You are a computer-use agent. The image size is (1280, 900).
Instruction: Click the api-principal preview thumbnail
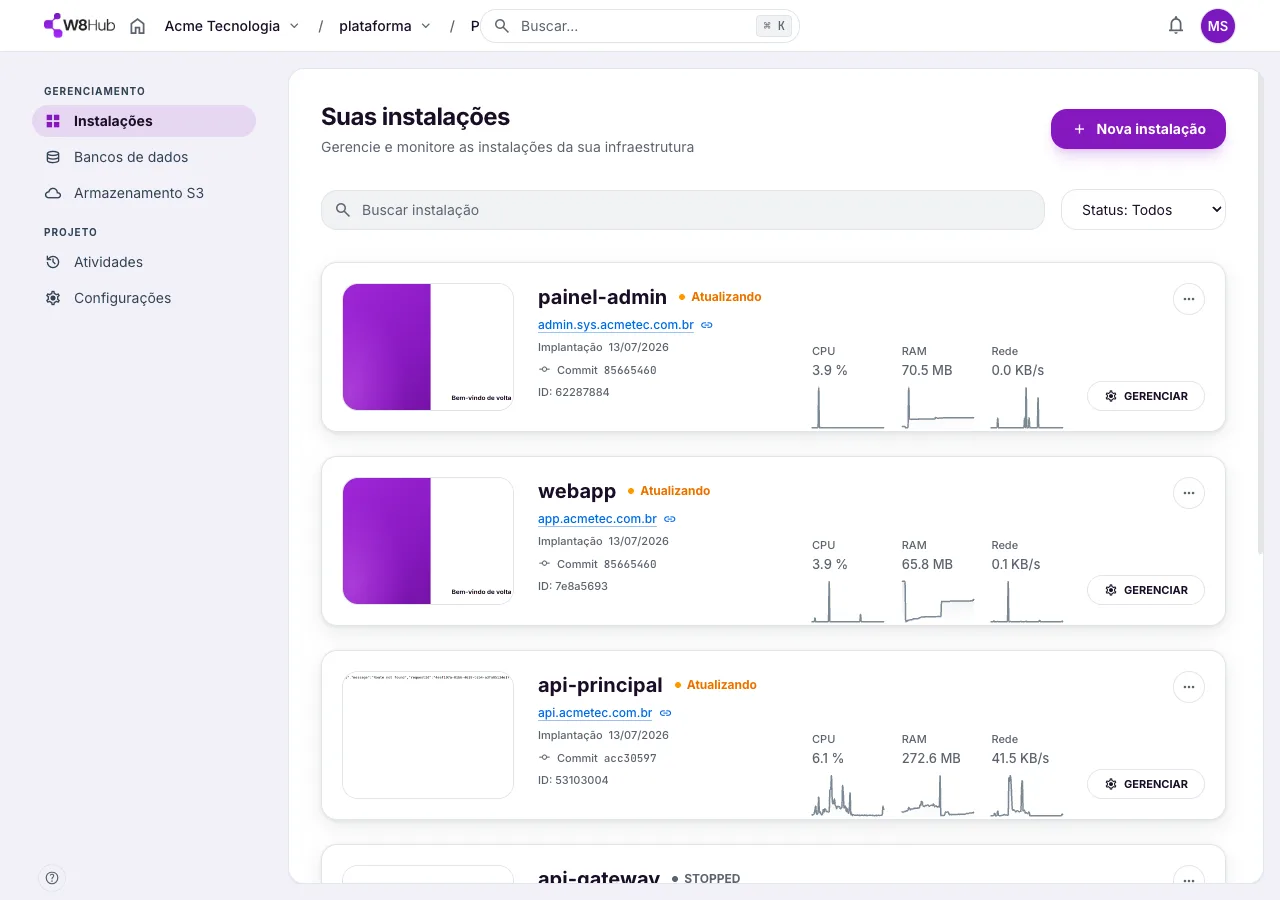tap(428, 735)
